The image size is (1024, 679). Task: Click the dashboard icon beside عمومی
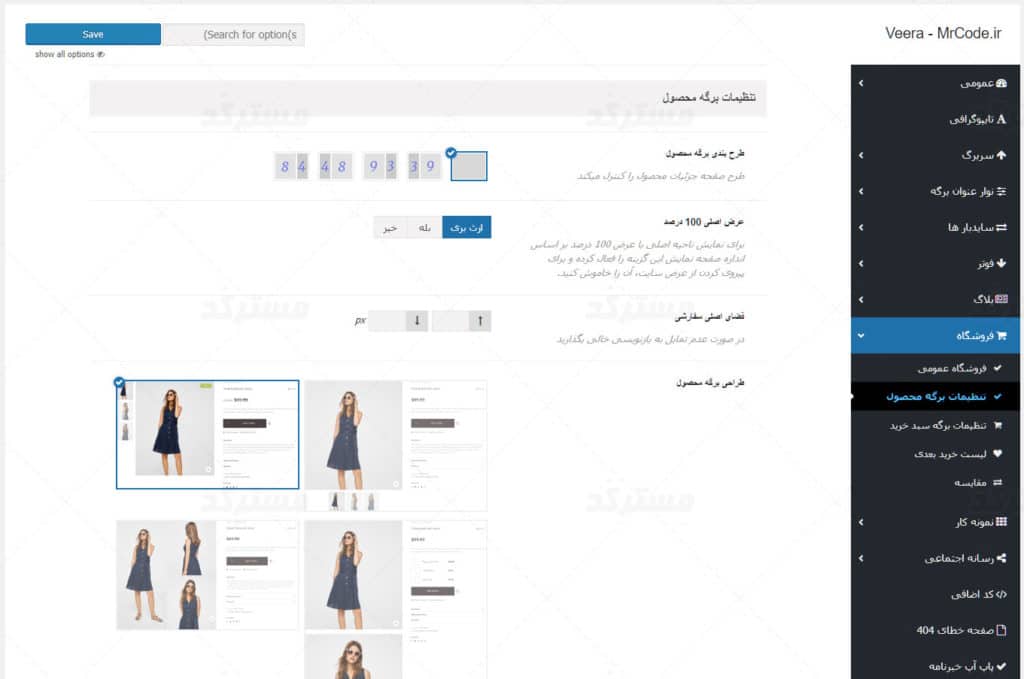(1001, 83)
